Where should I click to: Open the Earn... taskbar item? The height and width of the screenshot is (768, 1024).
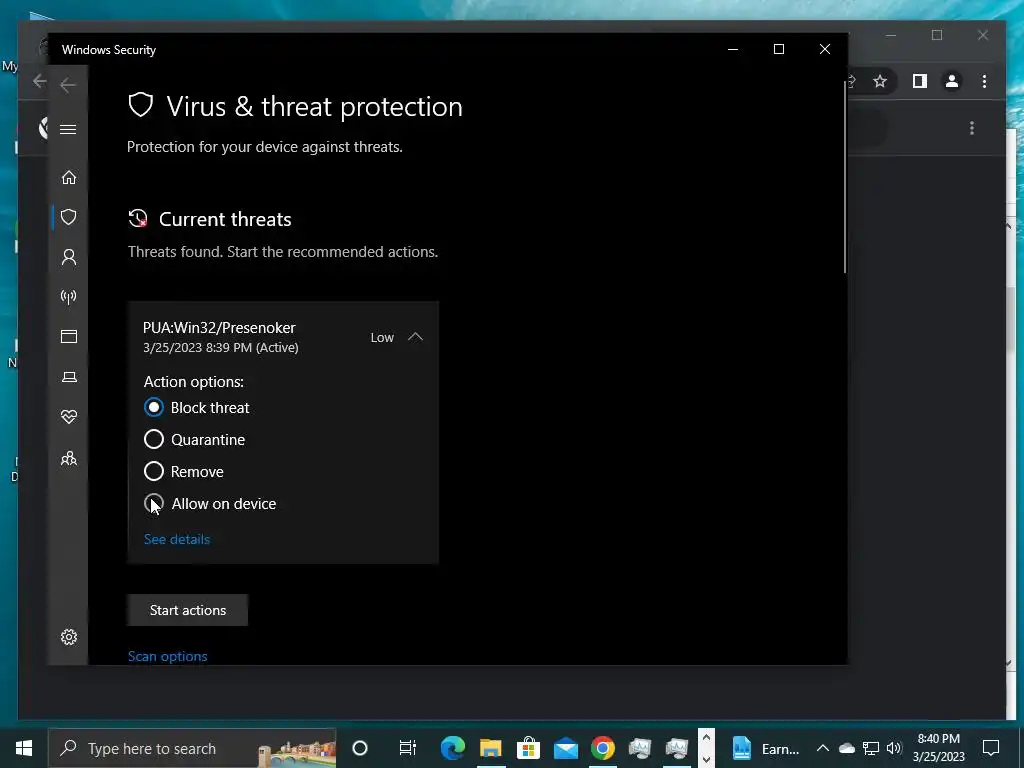coord(764,748)
